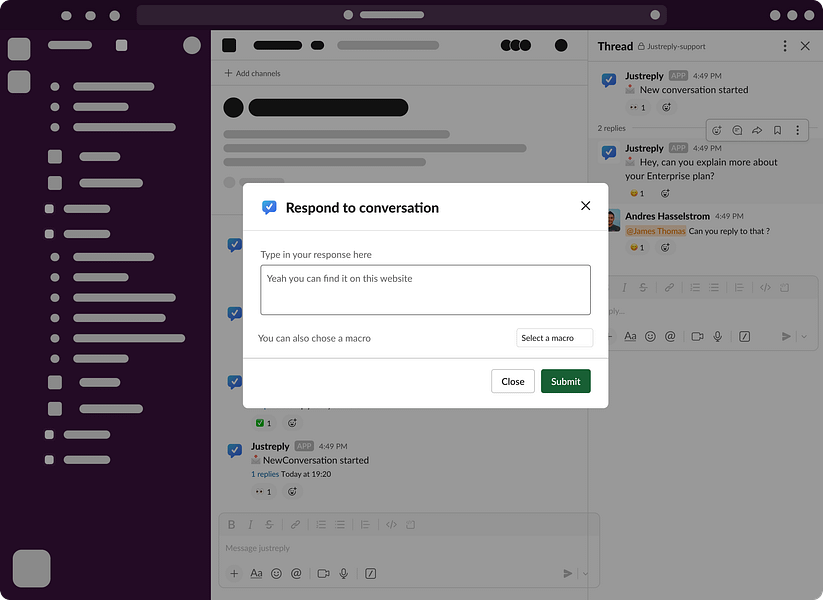Toggle formatting Aa in thread composer
The width and height of the screenshot is (823, 600).
630,336
